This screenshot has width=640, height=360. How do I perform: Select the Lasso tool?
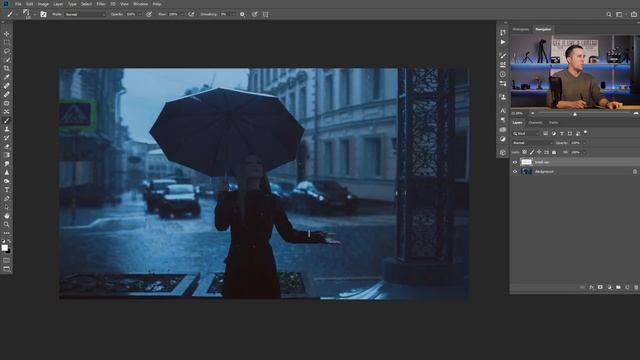(7, 51)
